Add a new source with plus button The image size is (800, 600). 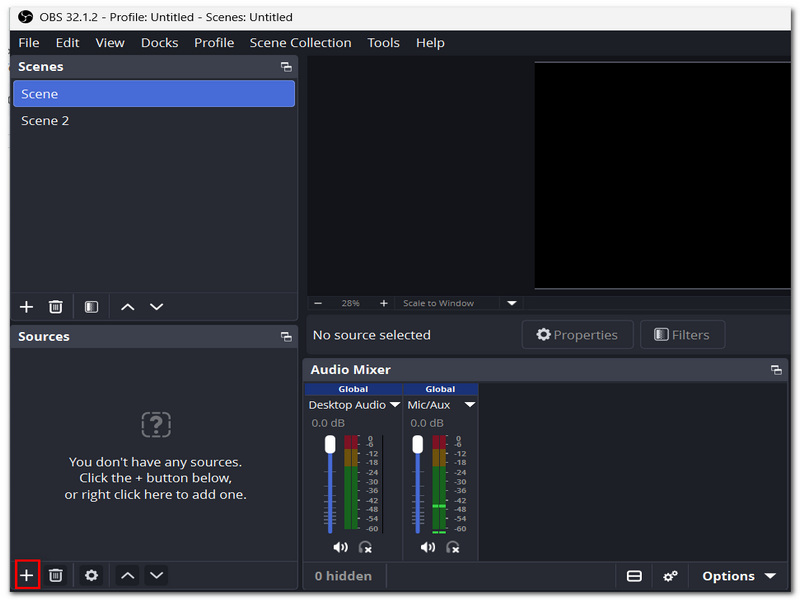coord(27,576)
